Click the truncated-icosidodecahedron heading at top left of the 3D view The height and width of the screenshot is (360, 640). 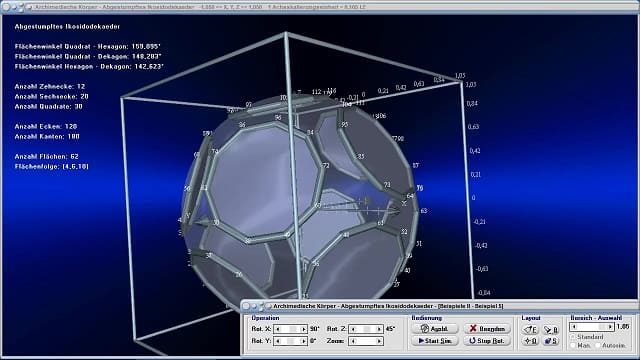(67, 27)
